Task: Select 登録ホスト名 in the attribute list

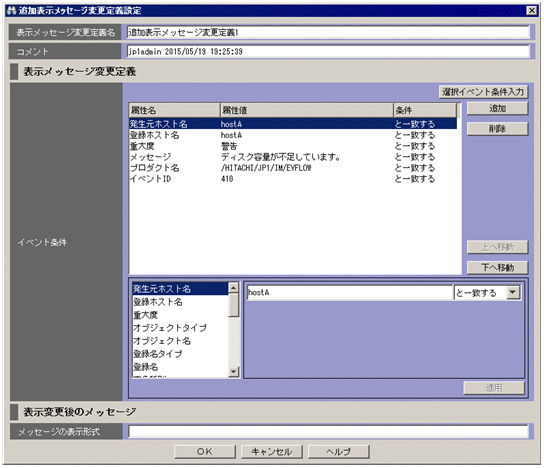Action: [x=180, y=302]
